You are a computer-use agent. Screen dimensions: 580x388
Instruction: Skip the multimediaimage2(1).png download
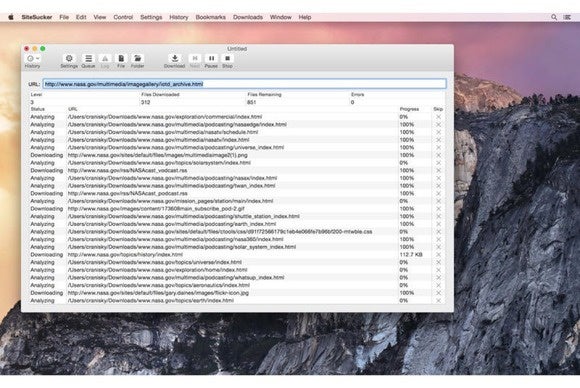(x=438, y=155)
